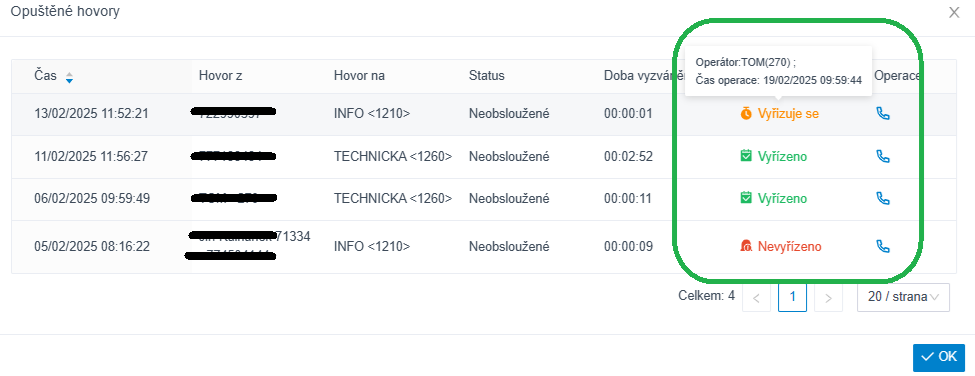Click the red alarm icon next to Nevyřízeno

tap(746, 247)
